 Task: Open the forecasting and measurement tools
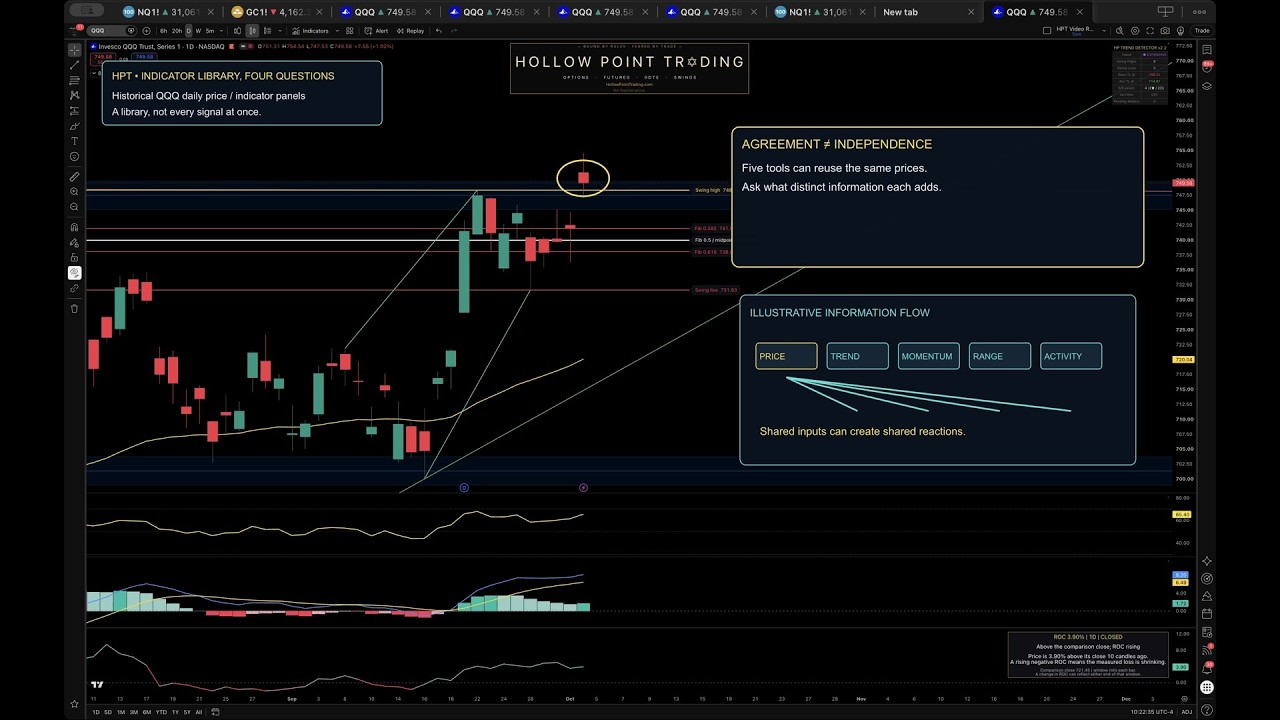coord(74,110)
